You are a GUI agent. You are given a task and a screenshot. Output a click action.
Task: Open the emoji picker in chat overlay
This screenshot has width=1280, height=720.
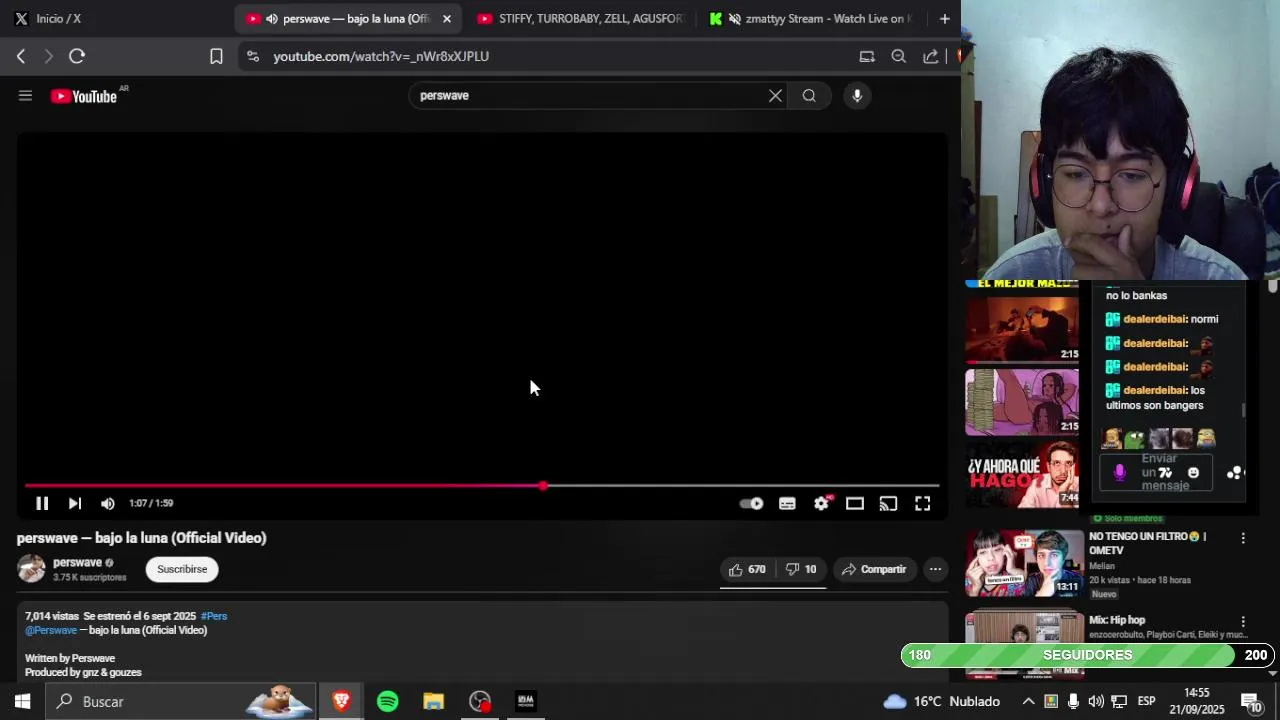click(1193, 473)
